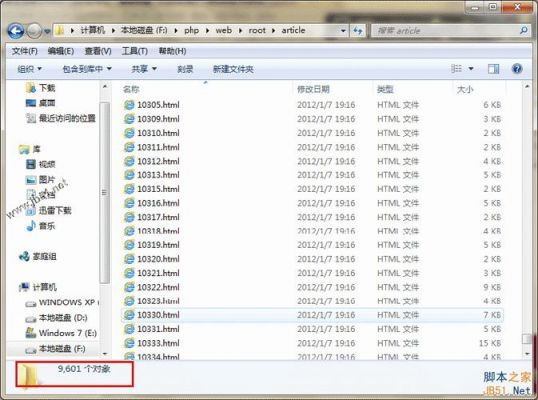Viewport: 538px width, 400px height.
Task: Expand the arrow after php in breadcrumb
Action: tap(208, 31)
